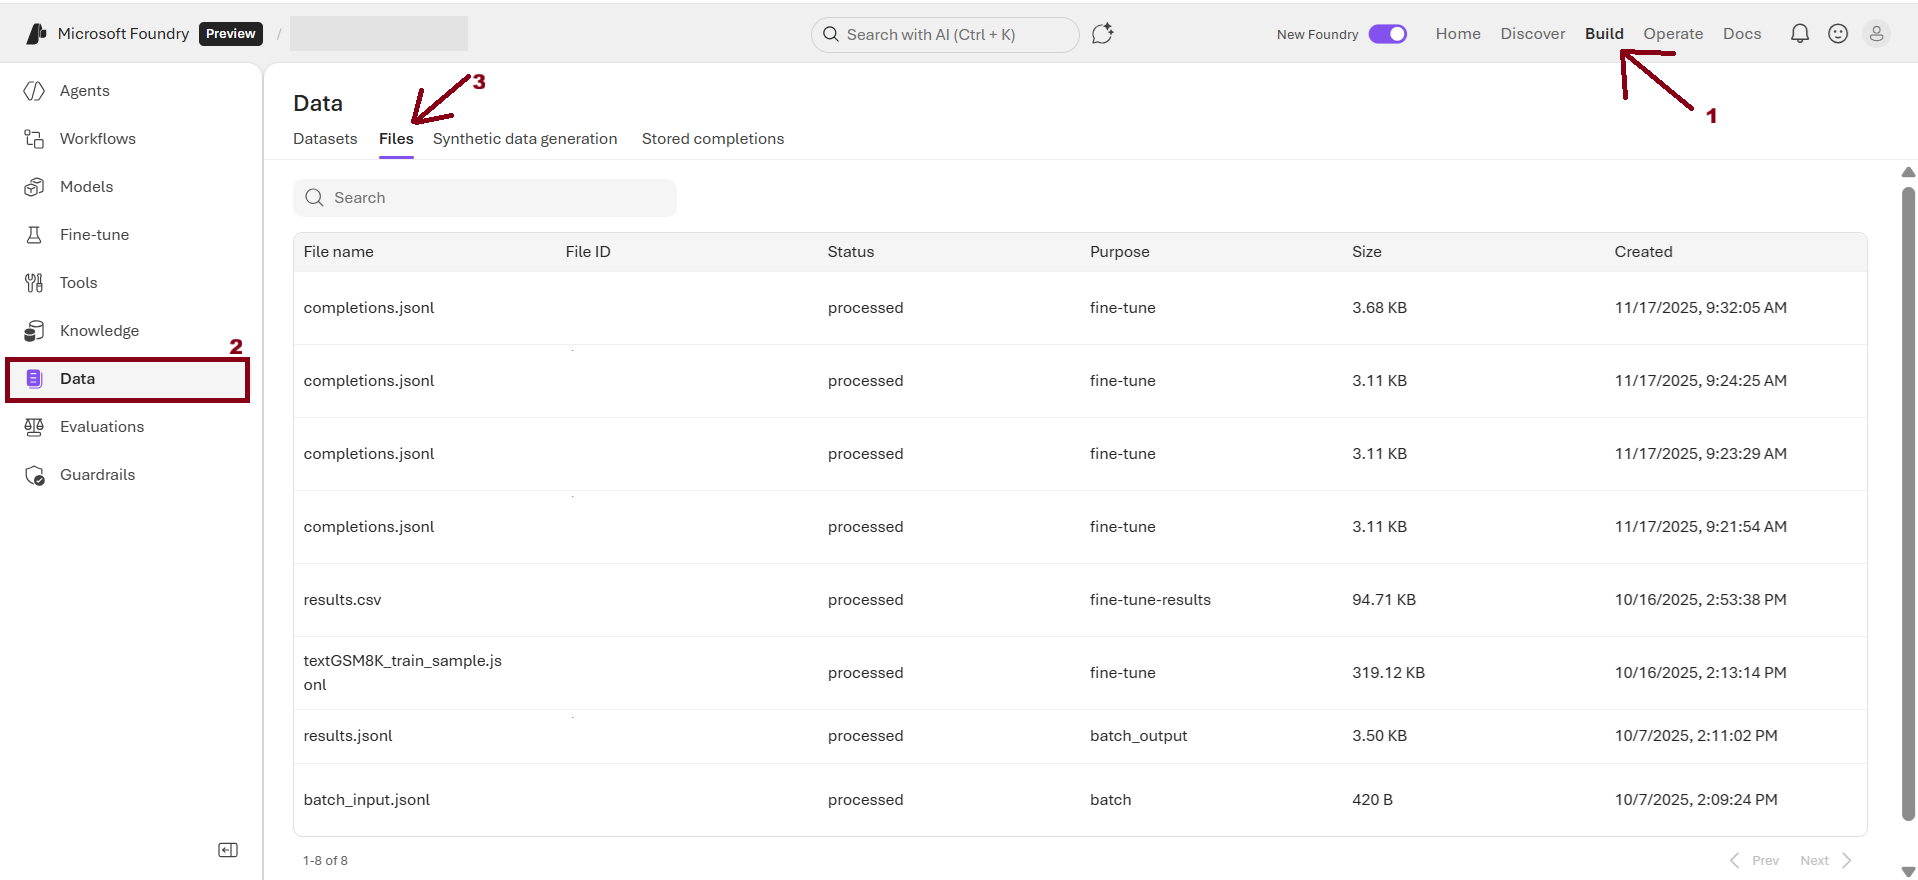Click the feedback smiley icon

tap(1838, 34)
